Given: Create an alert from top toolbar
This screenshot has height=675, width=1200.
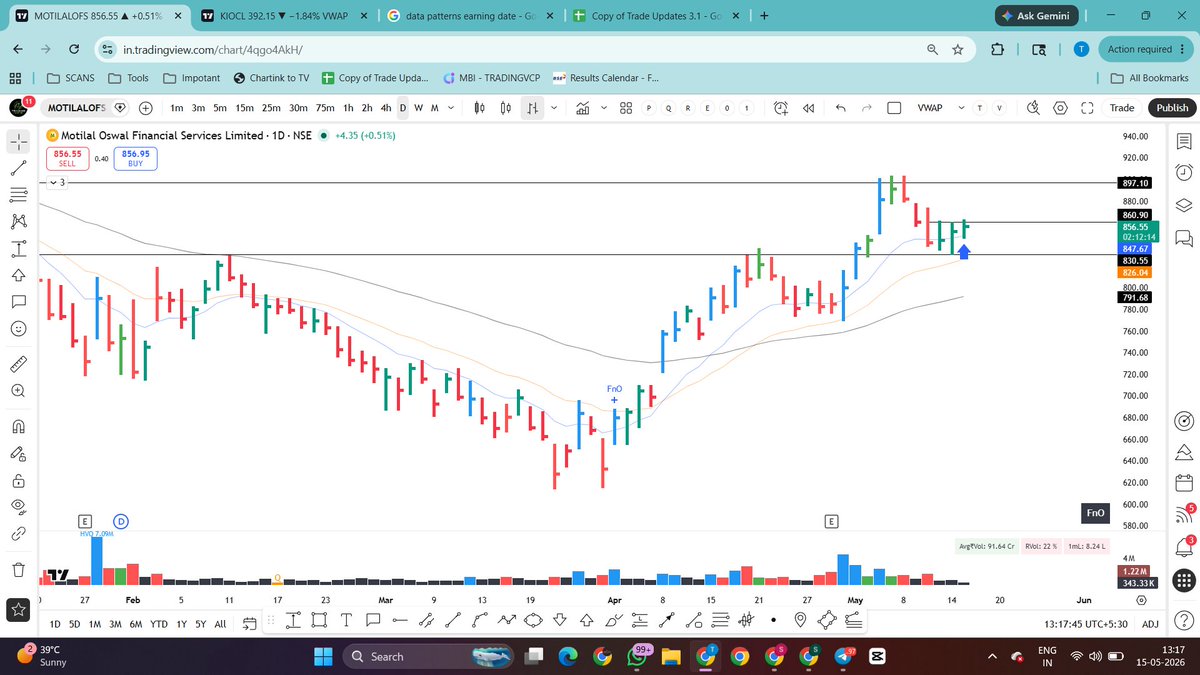Looking at the screenshot, I should (781, 108).
